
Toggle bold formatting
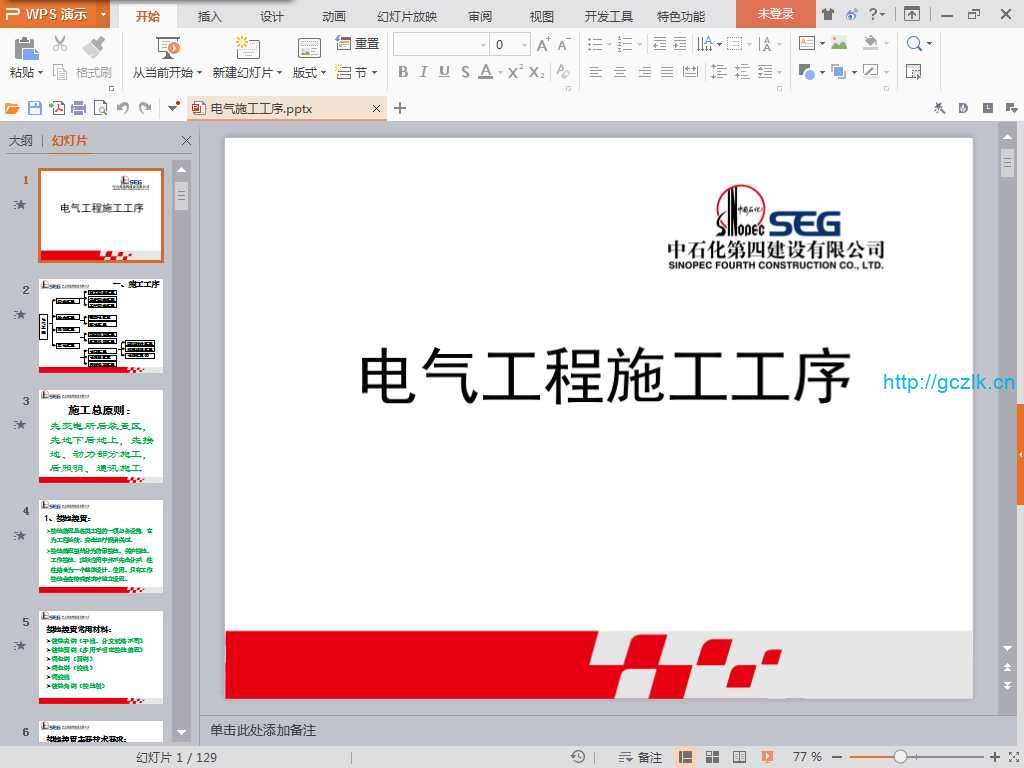coord(403,72)
